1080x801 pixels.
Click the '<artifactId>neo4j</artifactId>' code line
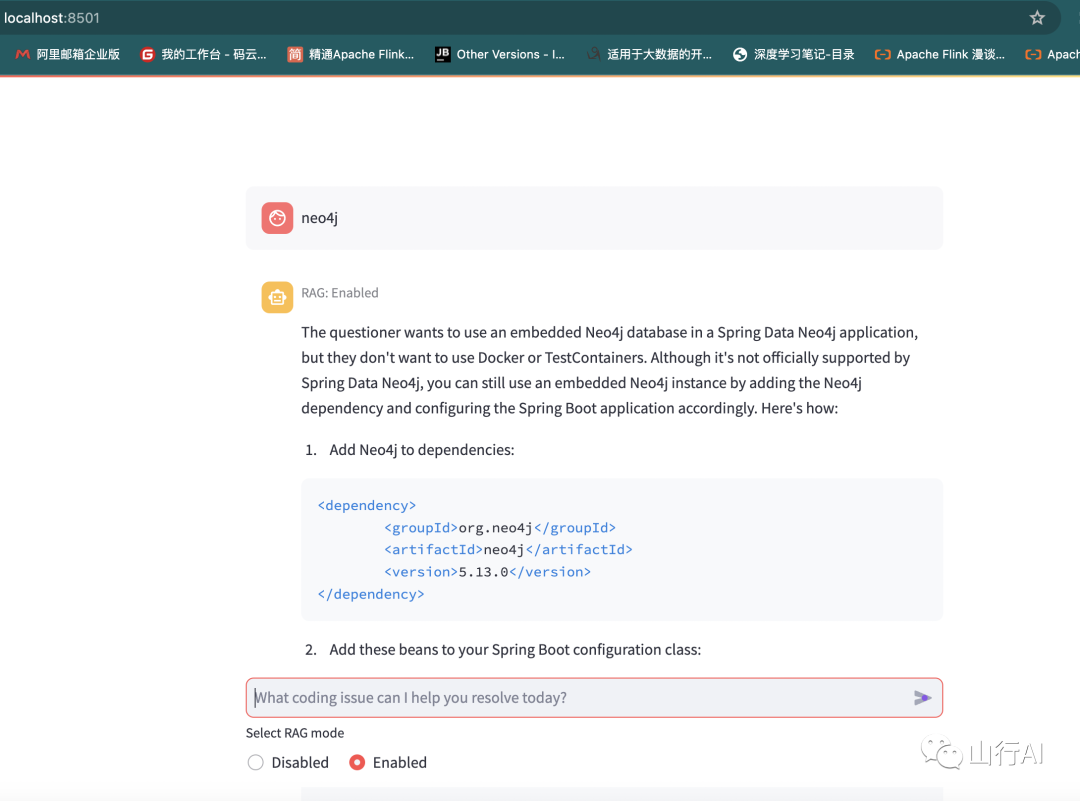[508, 550]
